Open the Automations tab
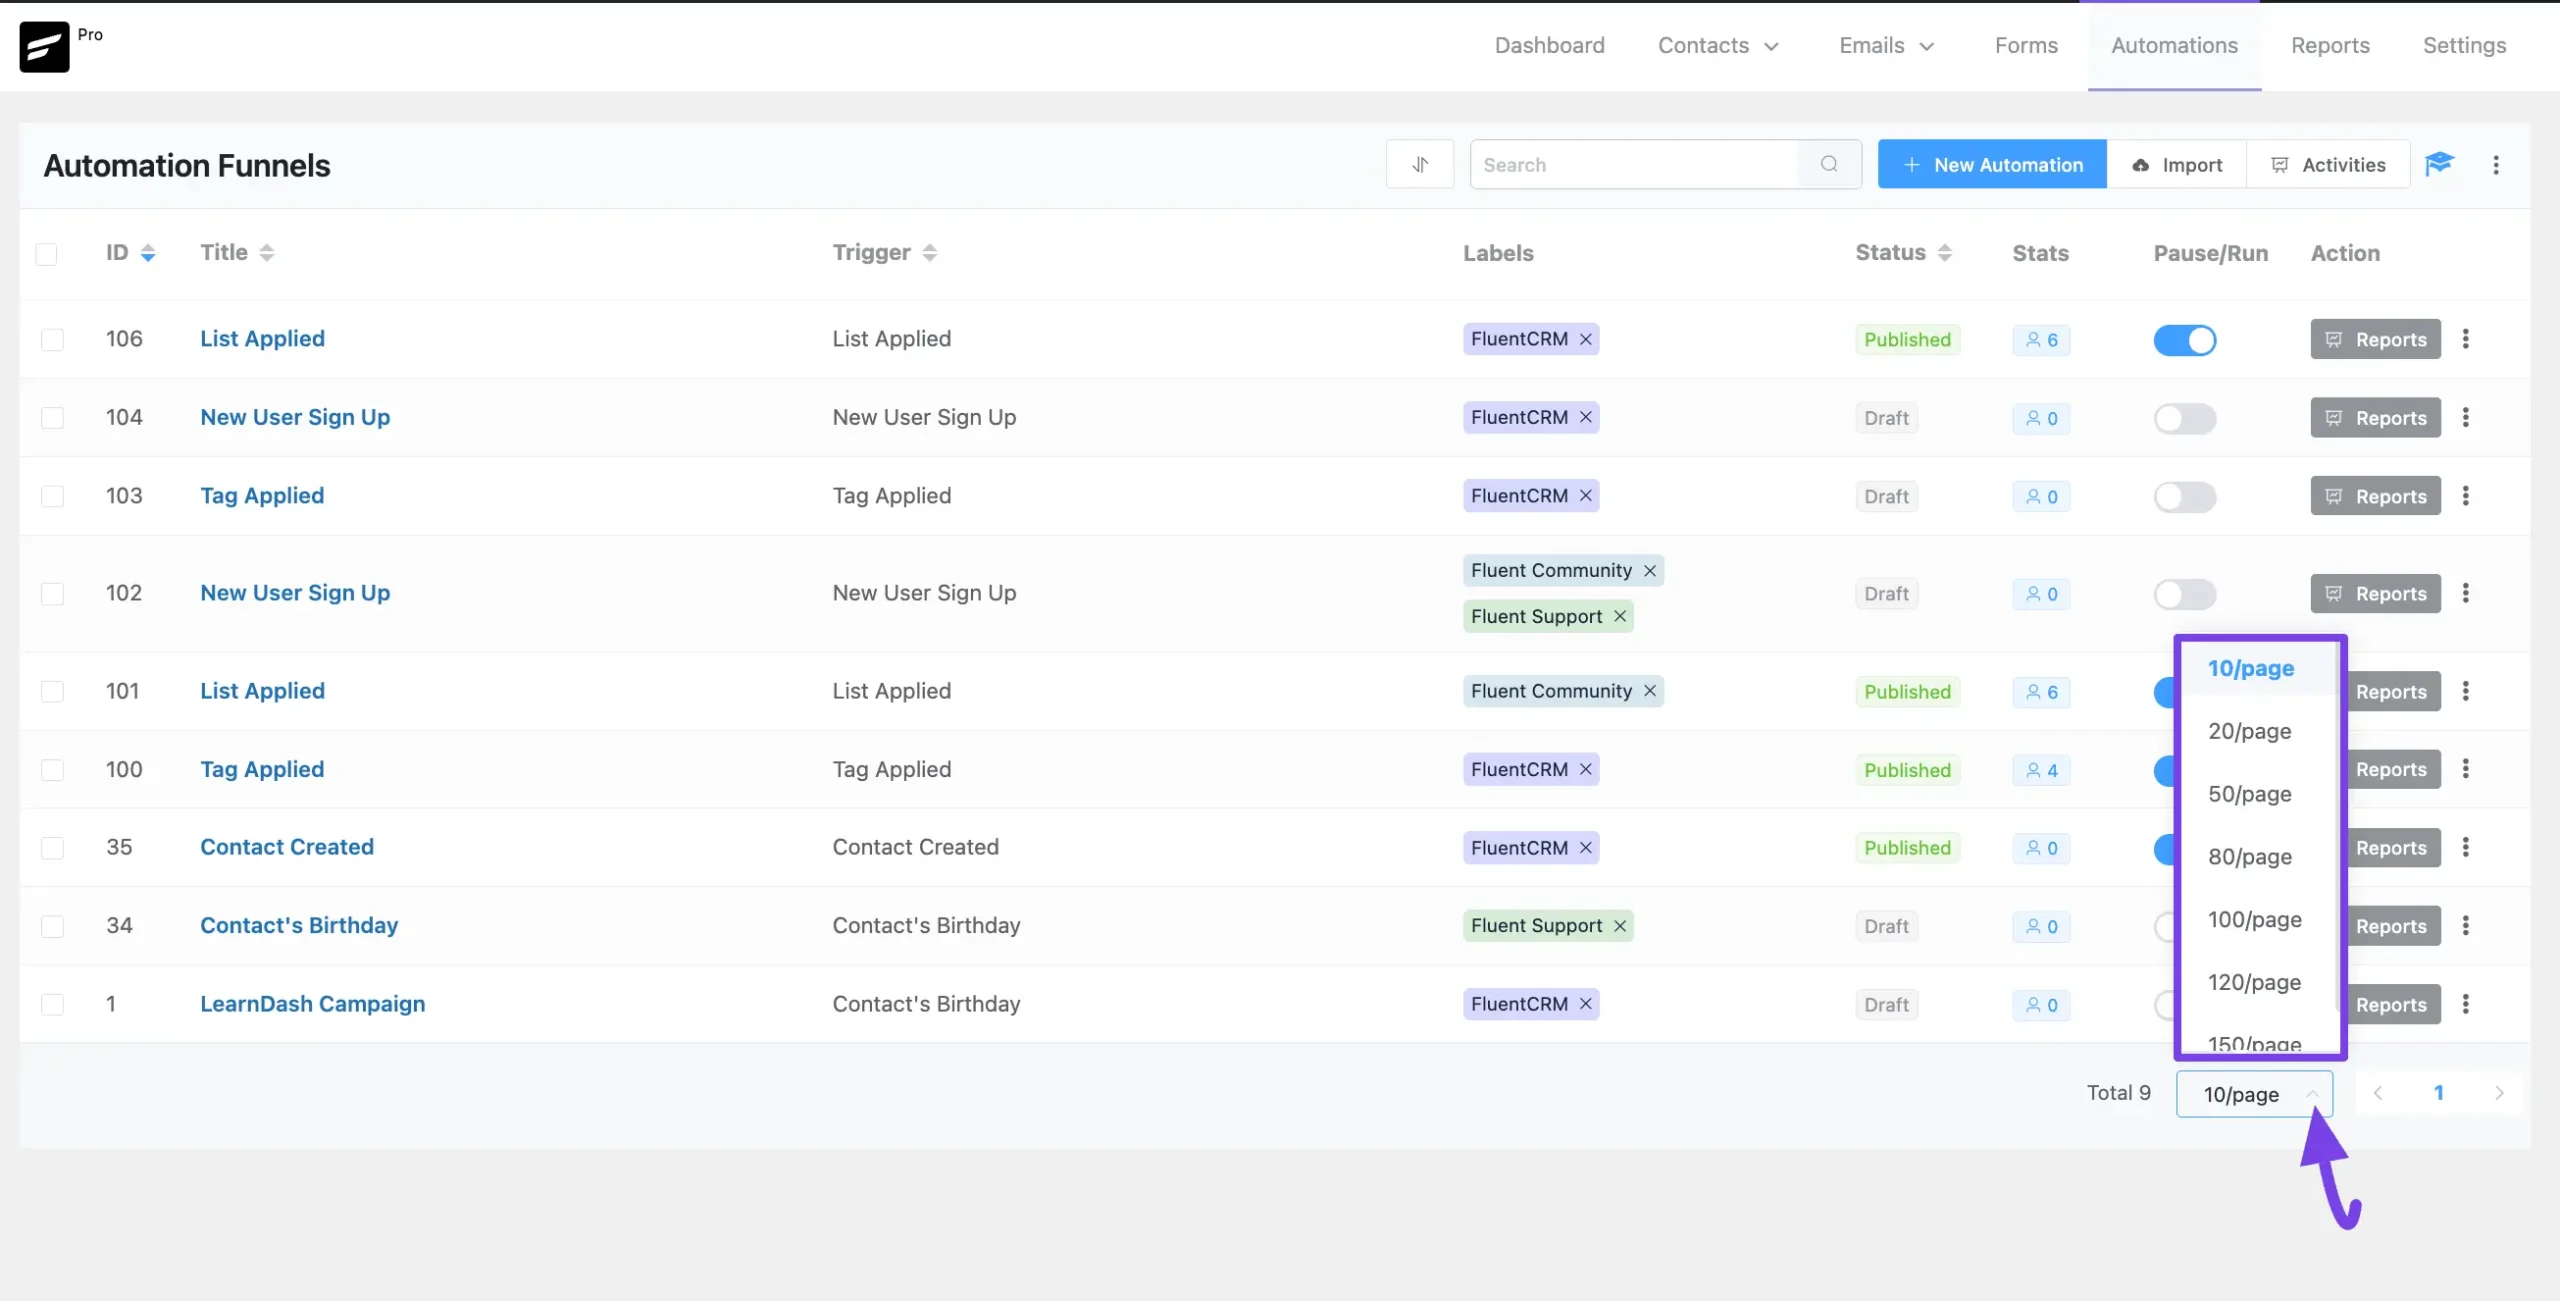The image size is (2560, 1301). (2173, 45)
